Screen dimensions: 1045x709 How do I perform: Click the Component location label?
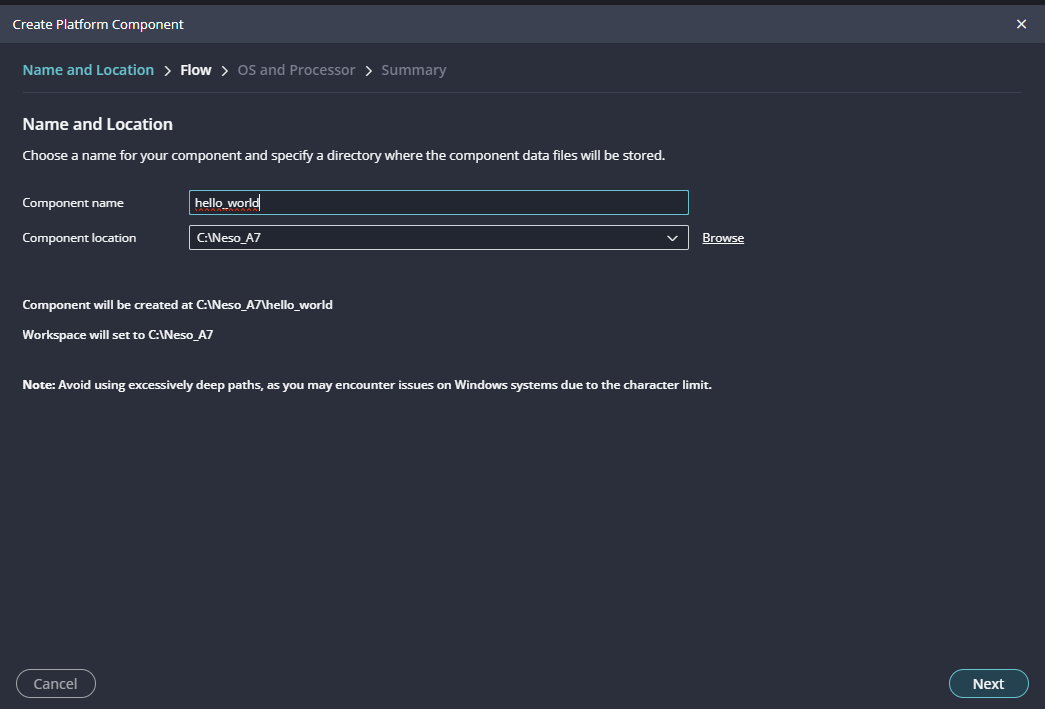pyautogui.click(x=79, y=238)
